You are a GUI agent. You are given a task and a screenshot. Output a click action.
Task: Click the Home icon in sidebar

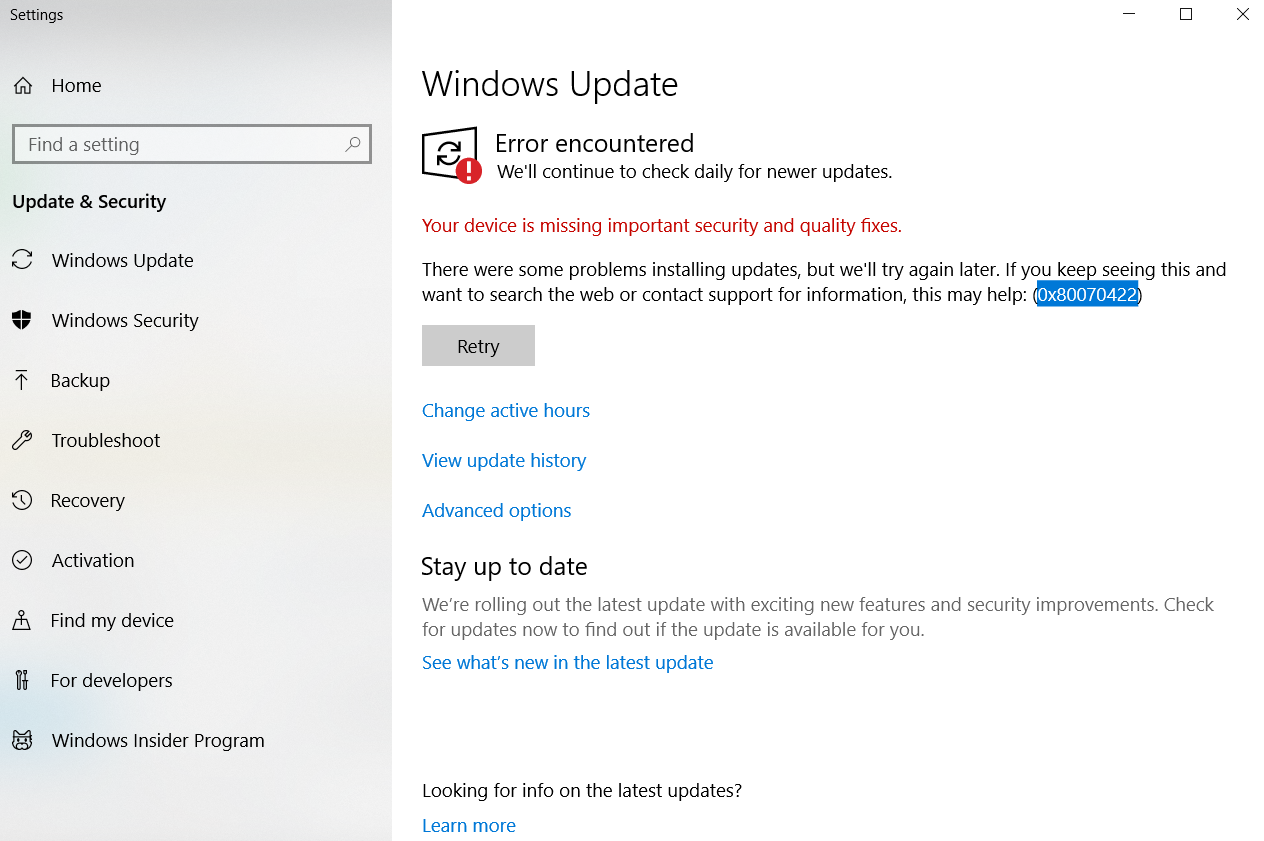[22, 86]
